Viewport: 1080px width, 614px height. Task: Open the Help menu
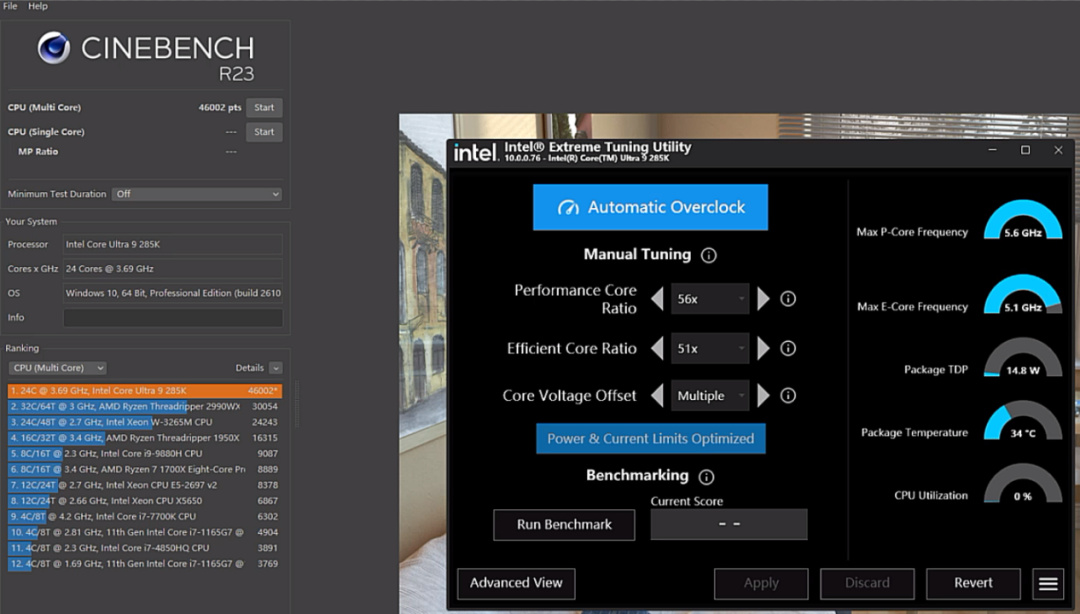(x=38, y=6)
